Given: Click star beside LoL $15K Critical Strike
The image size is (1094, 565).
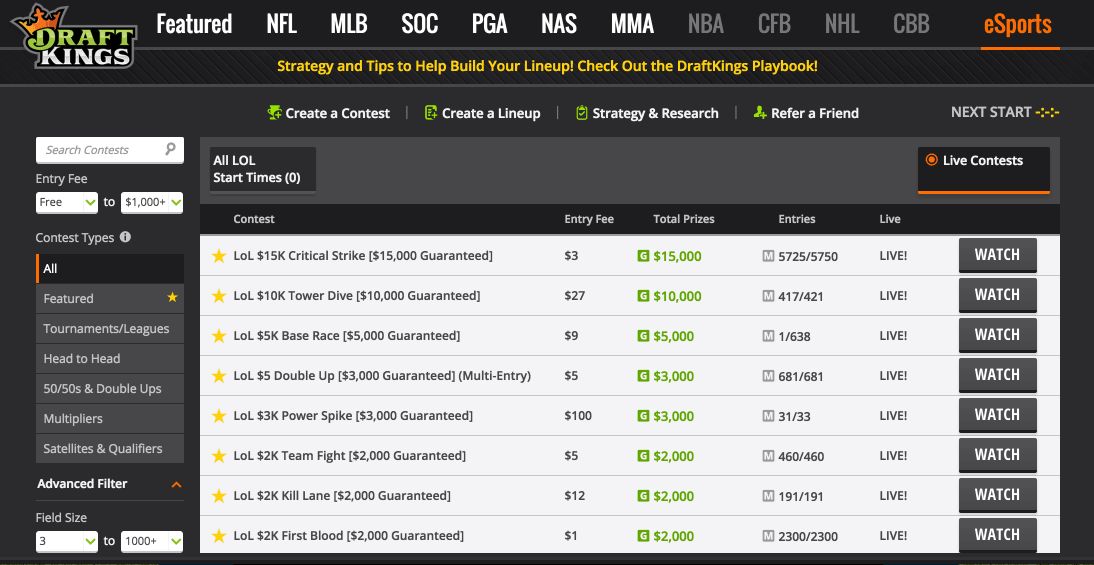Looking at the screenshot, I should pos(219,256).
